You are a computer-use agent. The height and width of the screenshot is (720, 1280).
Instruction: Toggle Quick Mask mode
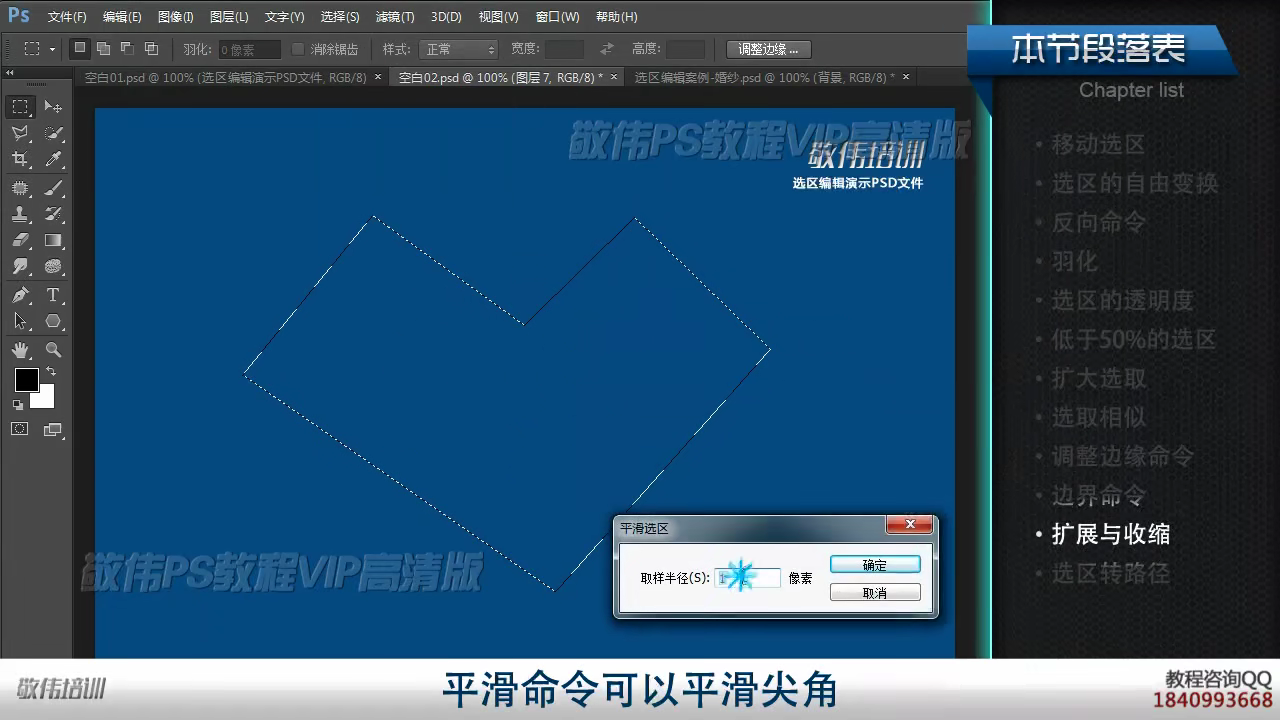click(x=20, y=429)
